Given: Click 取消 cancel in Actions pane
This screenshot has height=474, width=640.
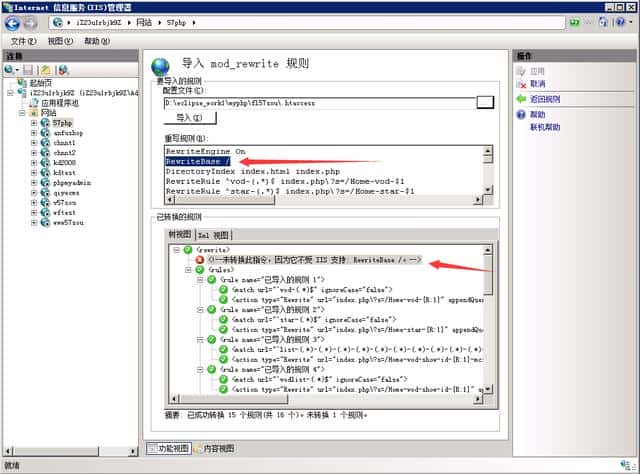Looking at the screenshot, I should point(537,84).
